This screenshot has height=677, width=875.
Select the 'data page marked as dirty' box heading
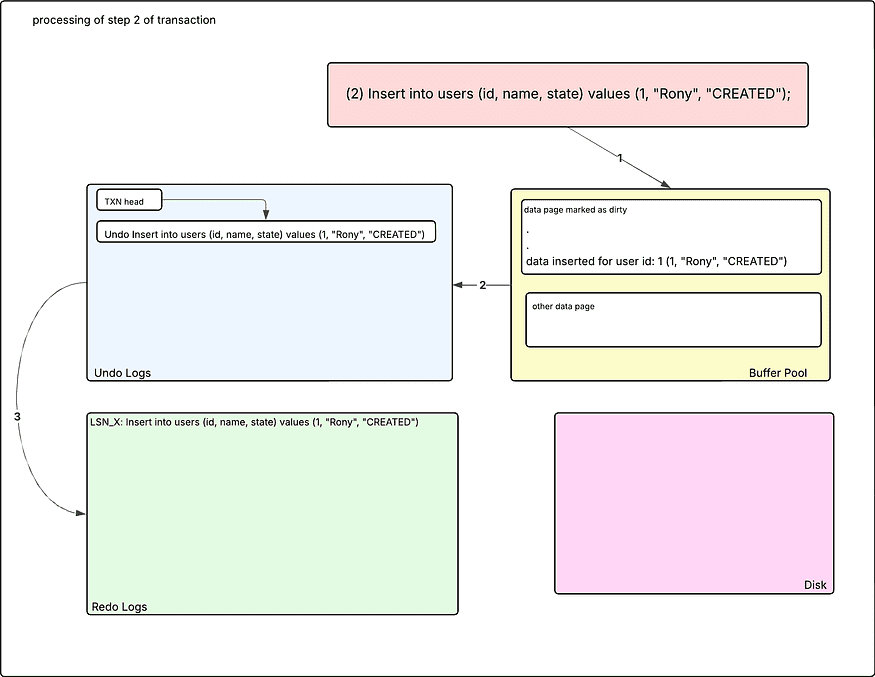tap(576, 210)
